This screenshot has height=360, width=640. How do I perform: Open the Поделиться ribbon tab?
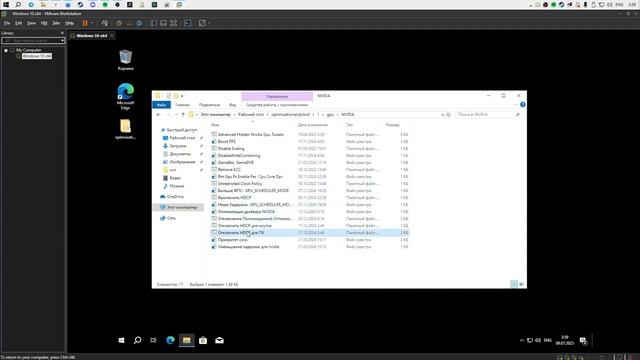click(x=209, y=105)
